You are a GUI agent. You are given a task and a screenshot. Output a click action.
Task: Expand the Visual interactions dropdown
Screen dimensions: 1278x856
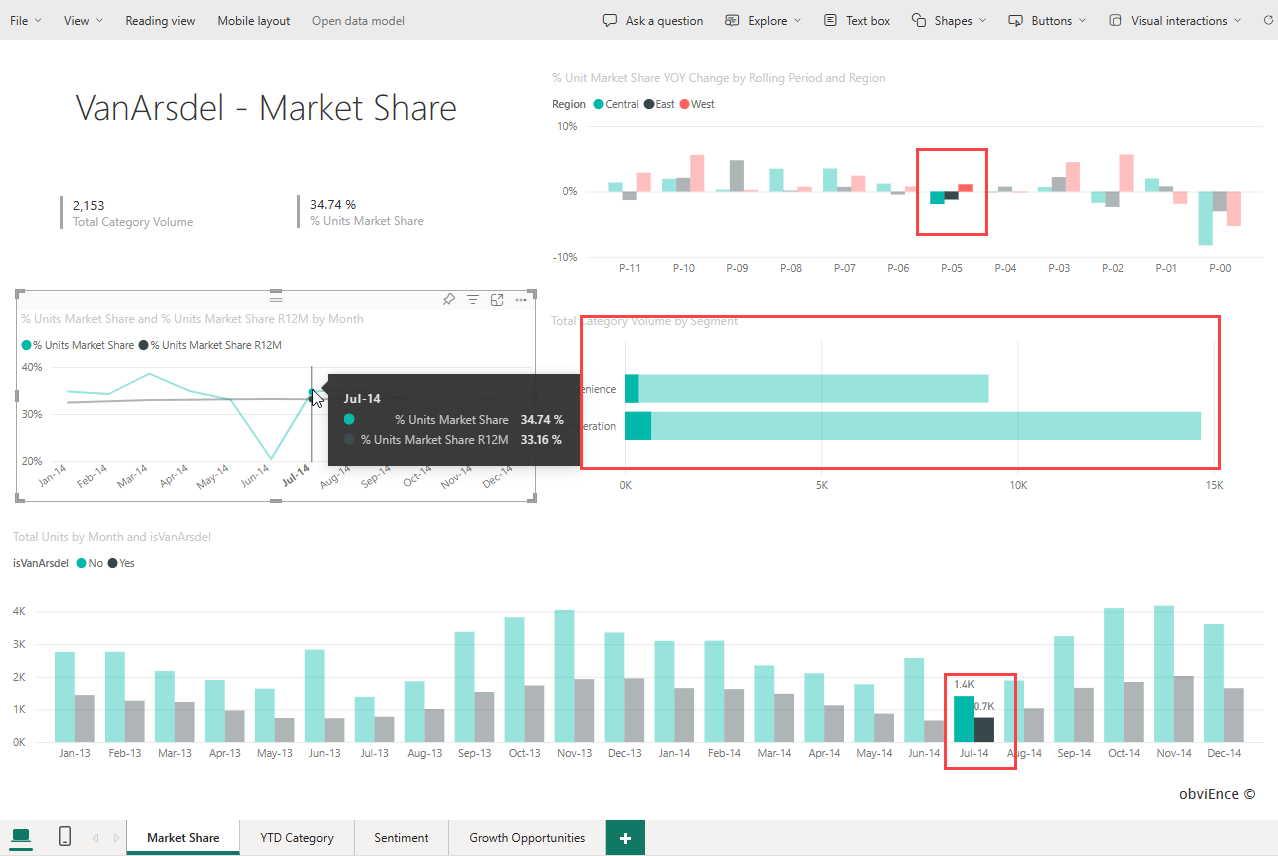[1175, 20]
